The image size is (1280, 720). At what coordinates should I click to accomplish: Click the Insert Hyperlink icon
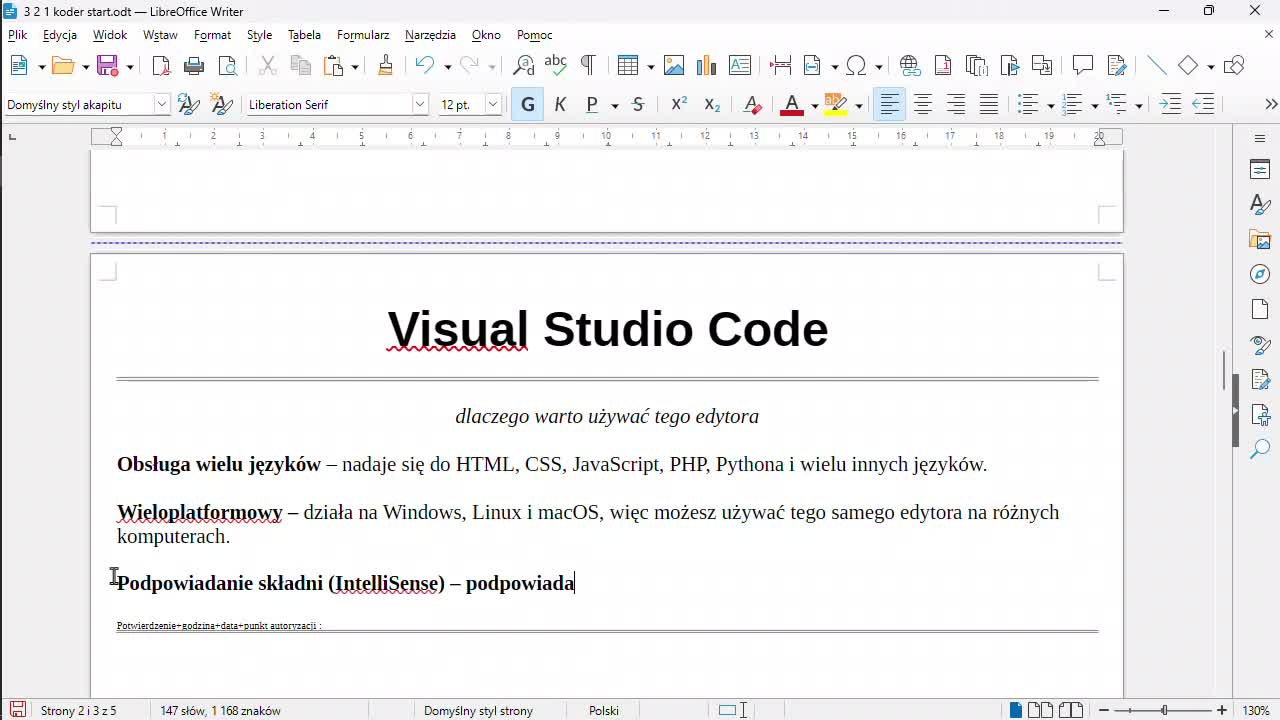[x=909, y=66]
